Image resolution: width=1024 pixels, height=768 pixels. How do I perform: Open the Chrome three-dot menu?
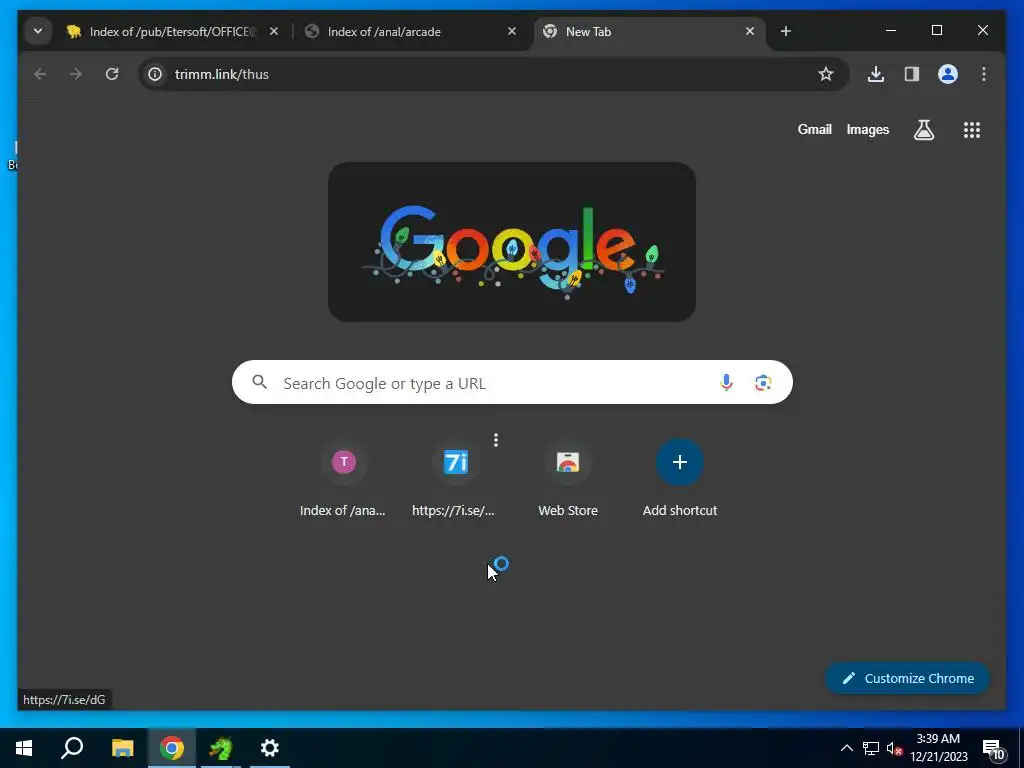984,74
